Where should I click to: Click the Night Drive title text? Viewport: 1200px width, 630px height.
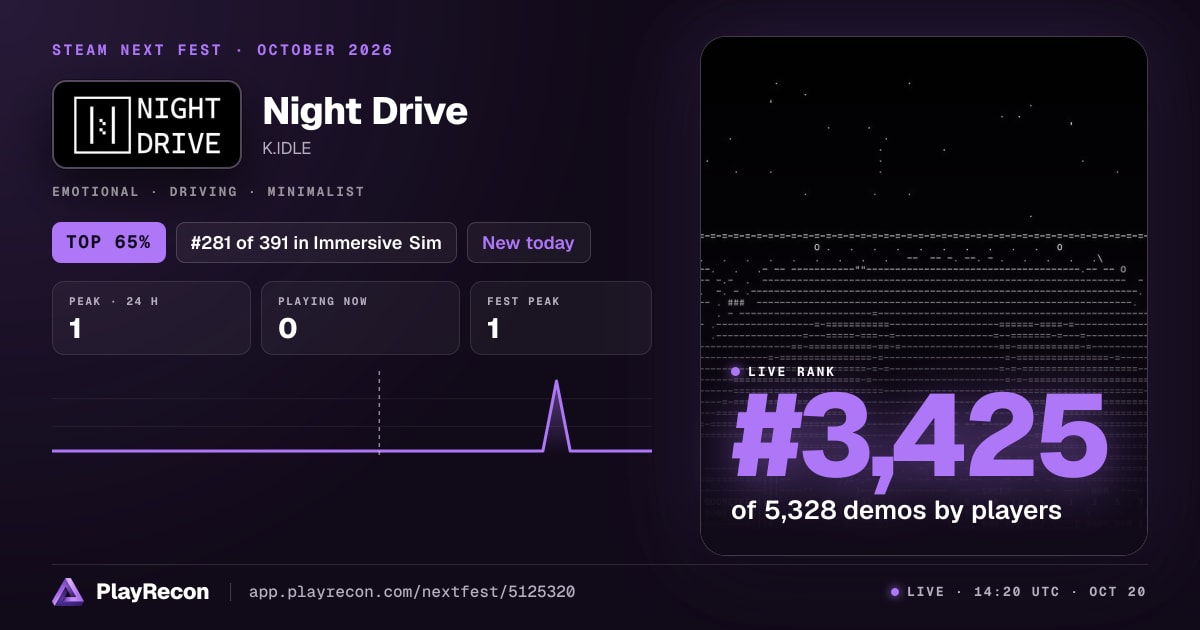[x=365, y=111]
